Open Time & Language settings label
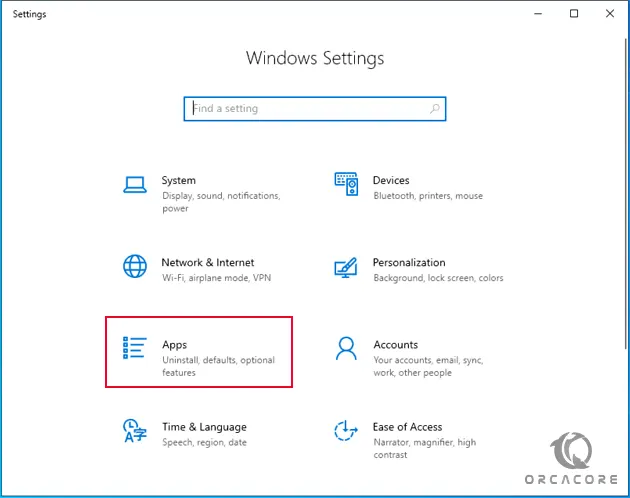Screen dimensions: 630x498 204,427
